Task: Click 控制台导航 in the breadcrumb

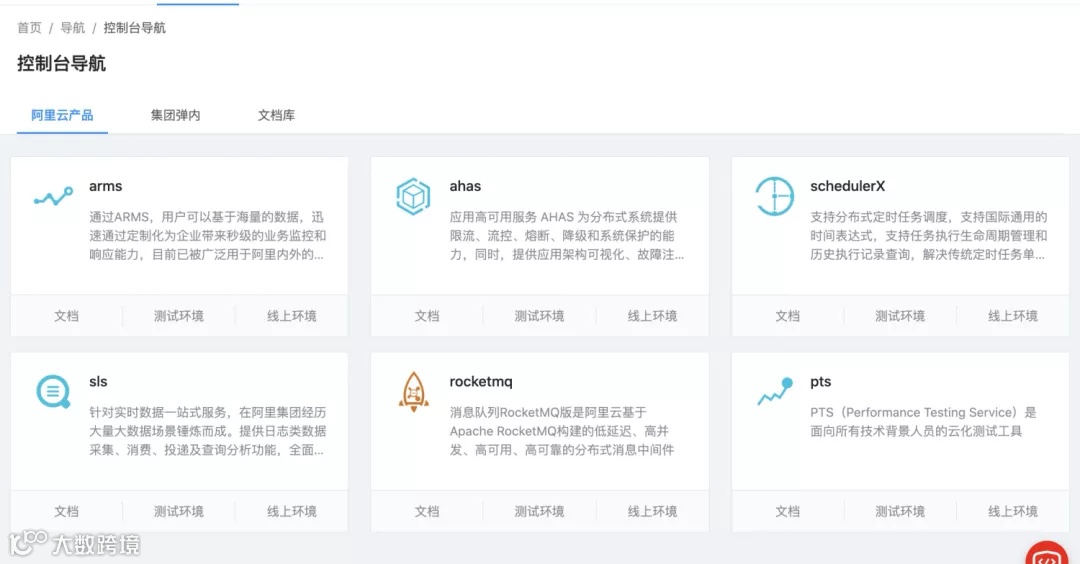Action: click(134, 28)
